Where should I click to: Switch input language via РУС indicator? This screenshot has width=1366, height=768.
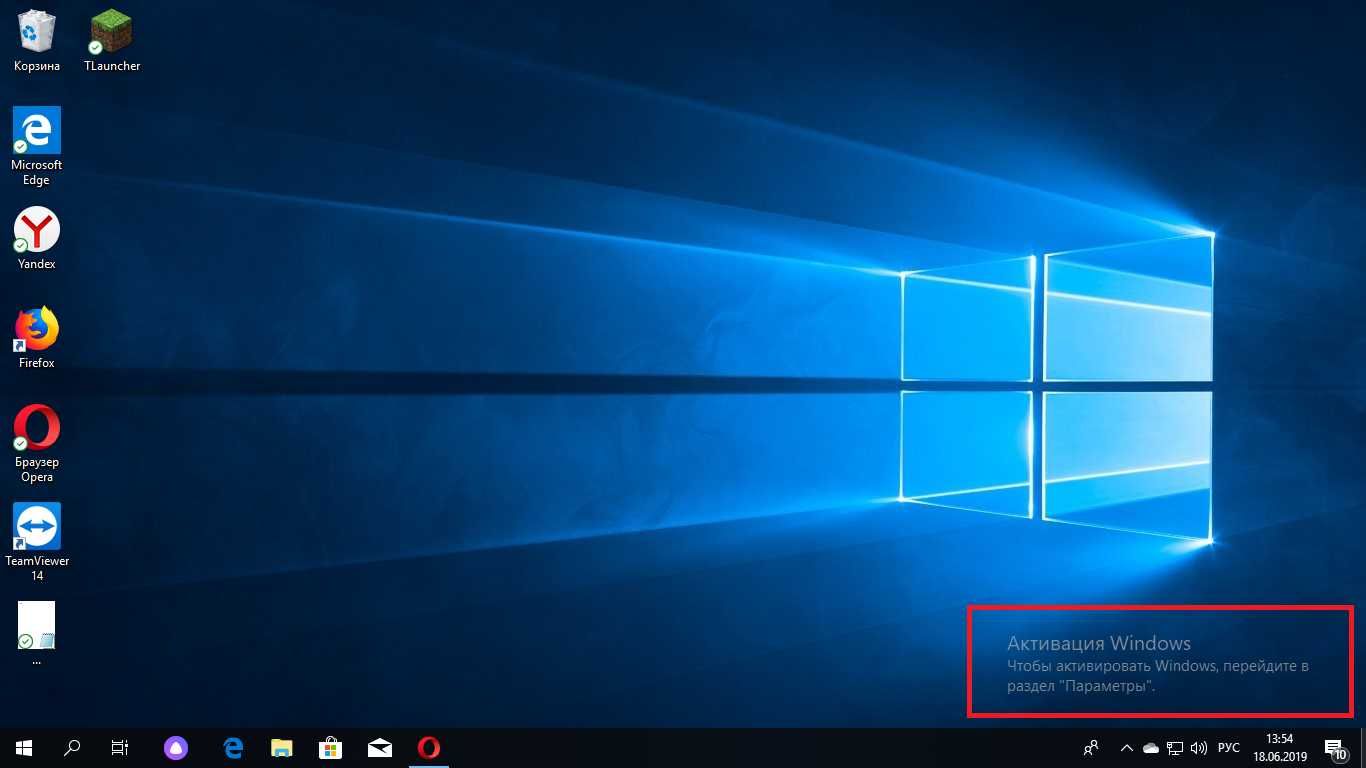coord(1230,748)
